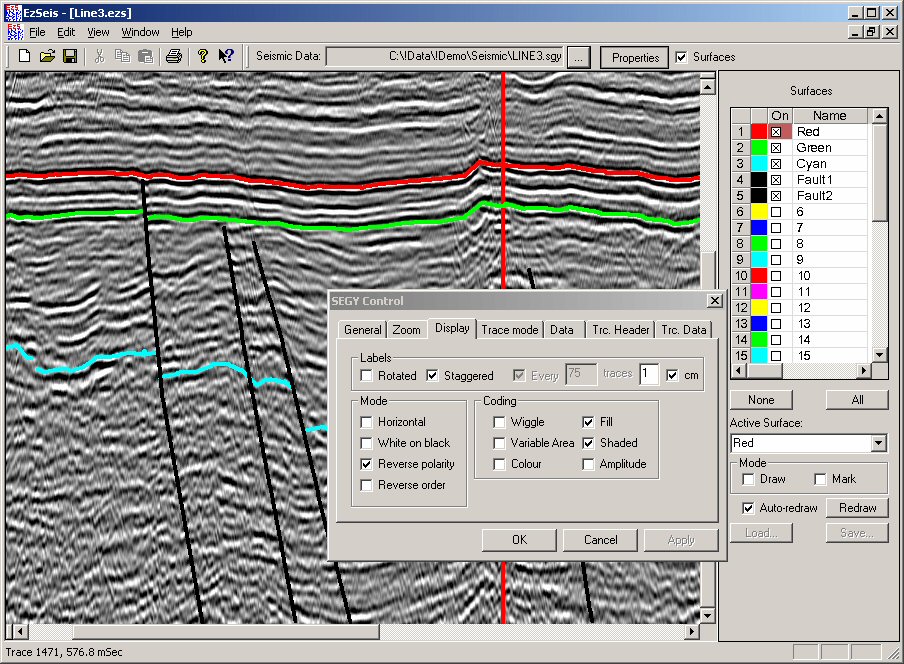Open the Window menu
Screen dimensions: 904x664
click(x=140, y=32)
